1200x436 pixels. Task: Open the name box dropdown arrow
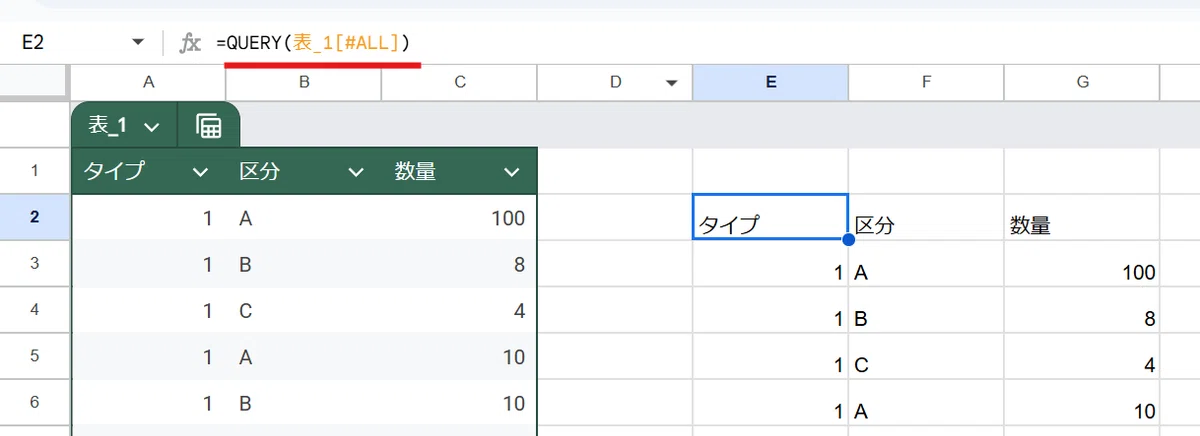[138, 43]
